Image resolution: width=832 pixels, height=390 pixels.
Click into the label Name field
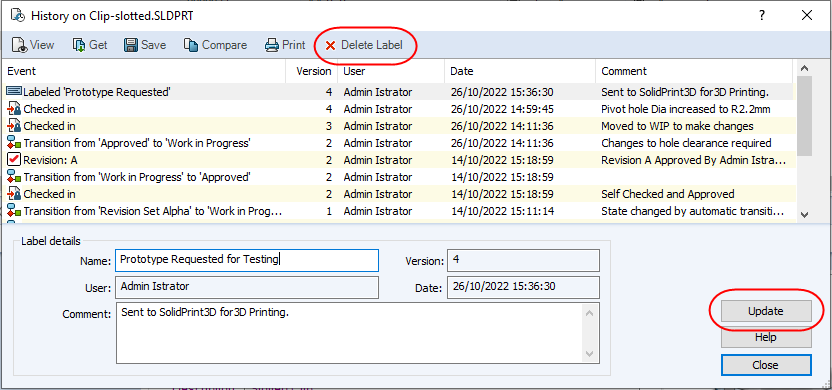click(247, 260)
